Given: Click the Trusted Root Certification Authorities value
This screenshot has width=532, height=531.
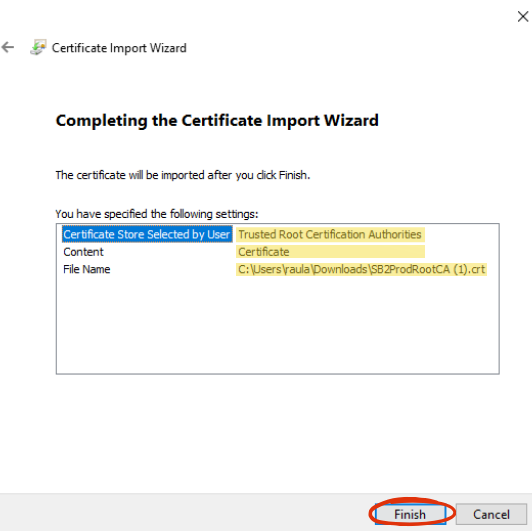Looking at the screenshot, I should (330, 234).
